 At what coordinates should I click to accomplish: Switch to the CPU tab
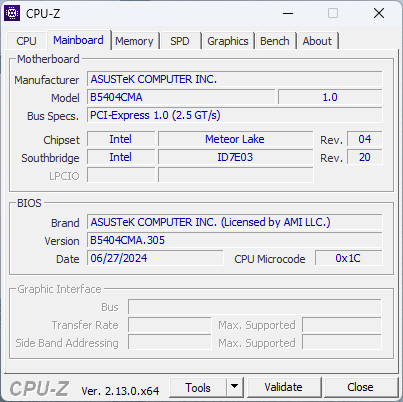pyautogui.click(x=26, y=41)
